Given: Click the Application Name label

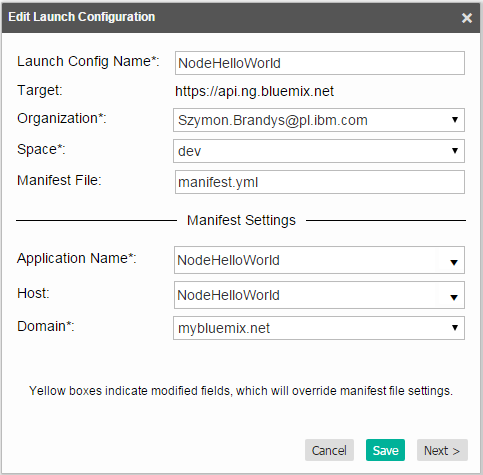Looking at the screenshot, I should tap(77, 258).
